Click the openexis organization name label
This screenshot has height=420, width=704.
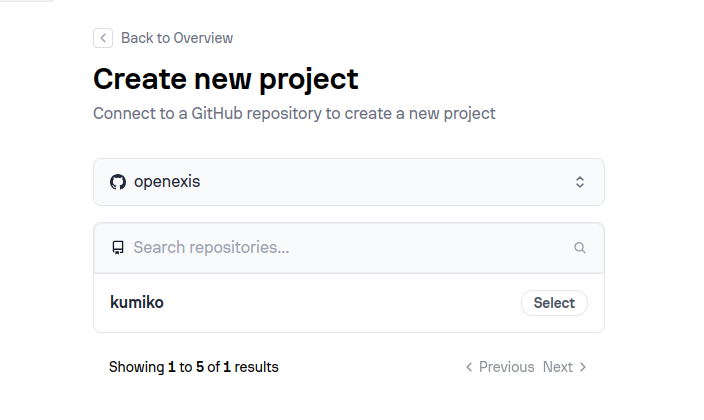point(167,182)
